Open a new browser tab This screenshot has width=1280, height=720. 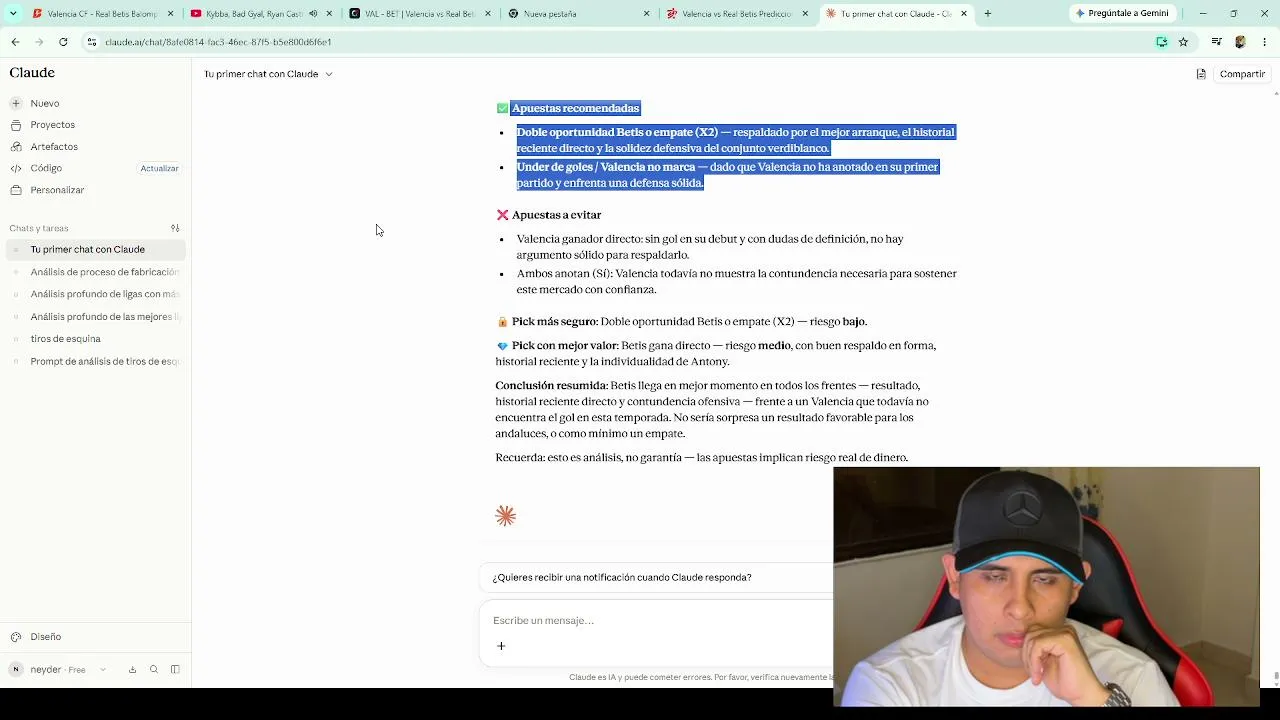click(x=988, y=14)
